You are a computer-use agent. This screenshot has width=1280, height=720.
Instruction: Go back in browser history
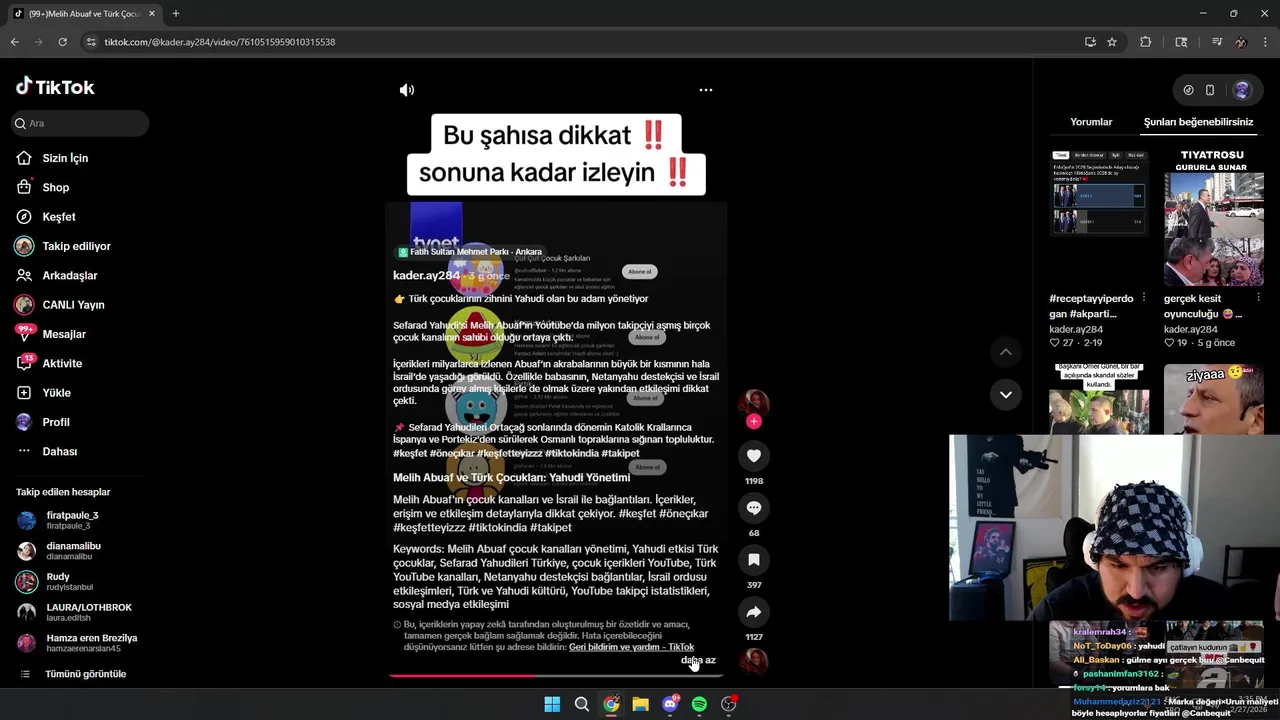(14, 42)
